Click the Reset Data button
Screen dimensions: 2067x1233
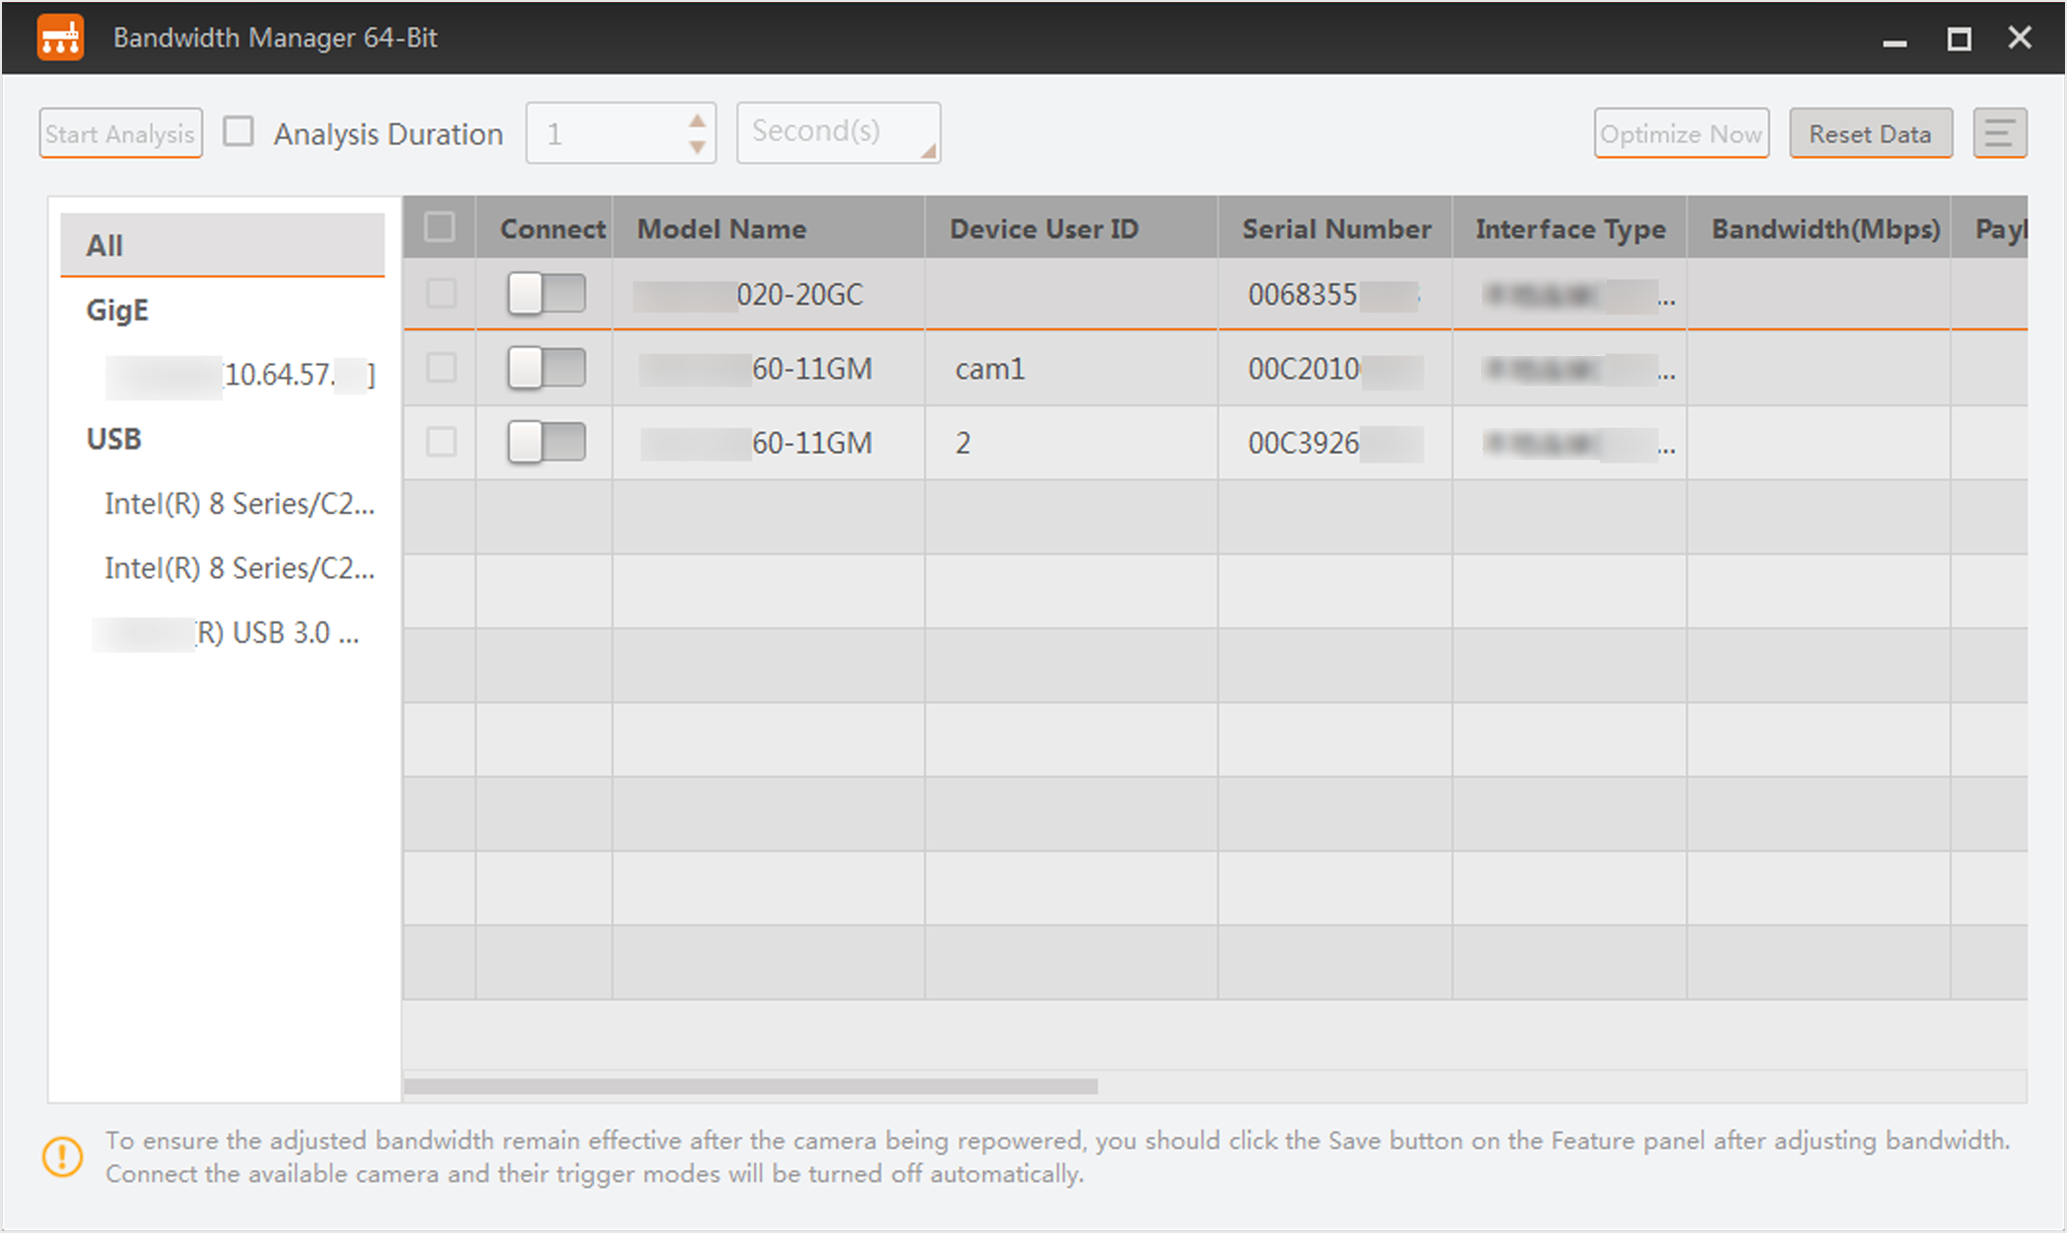coord(1869,133)
